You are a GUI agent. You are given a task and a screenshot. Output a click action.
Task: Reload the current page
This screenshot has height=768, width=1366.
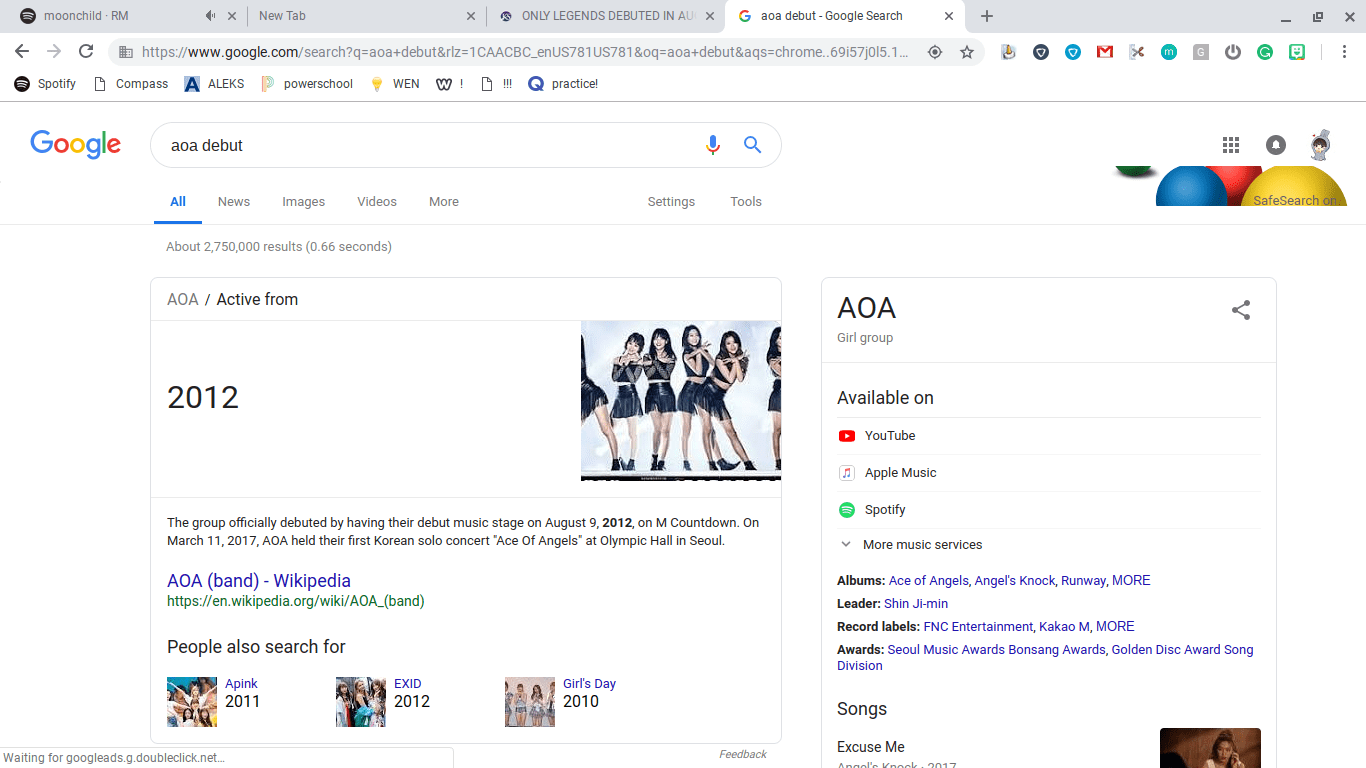point(86,52)
